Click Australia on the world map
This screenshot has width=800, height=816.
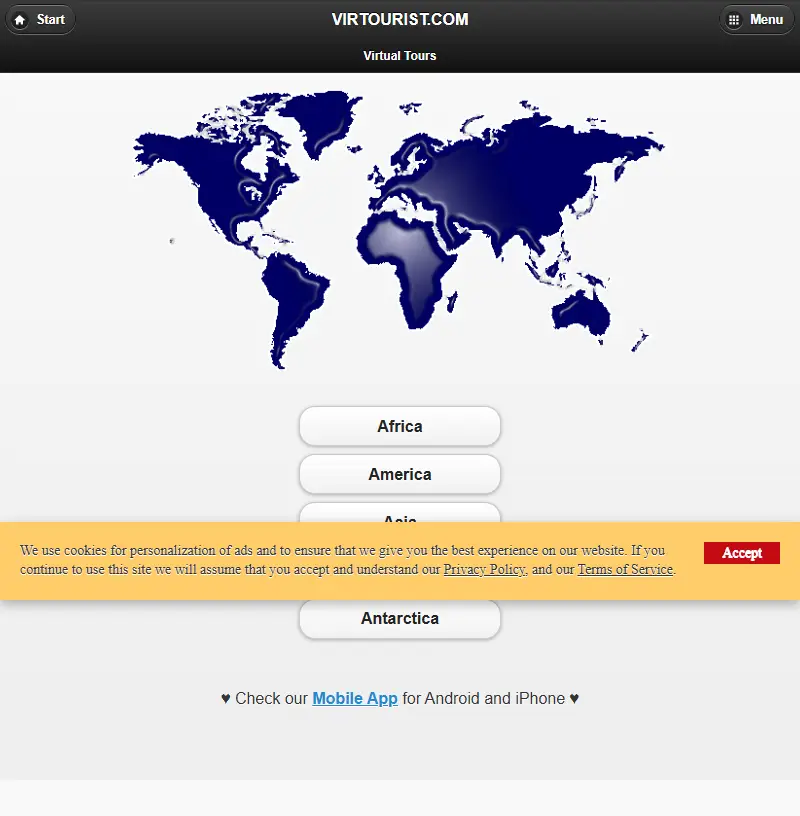(582, 313)
